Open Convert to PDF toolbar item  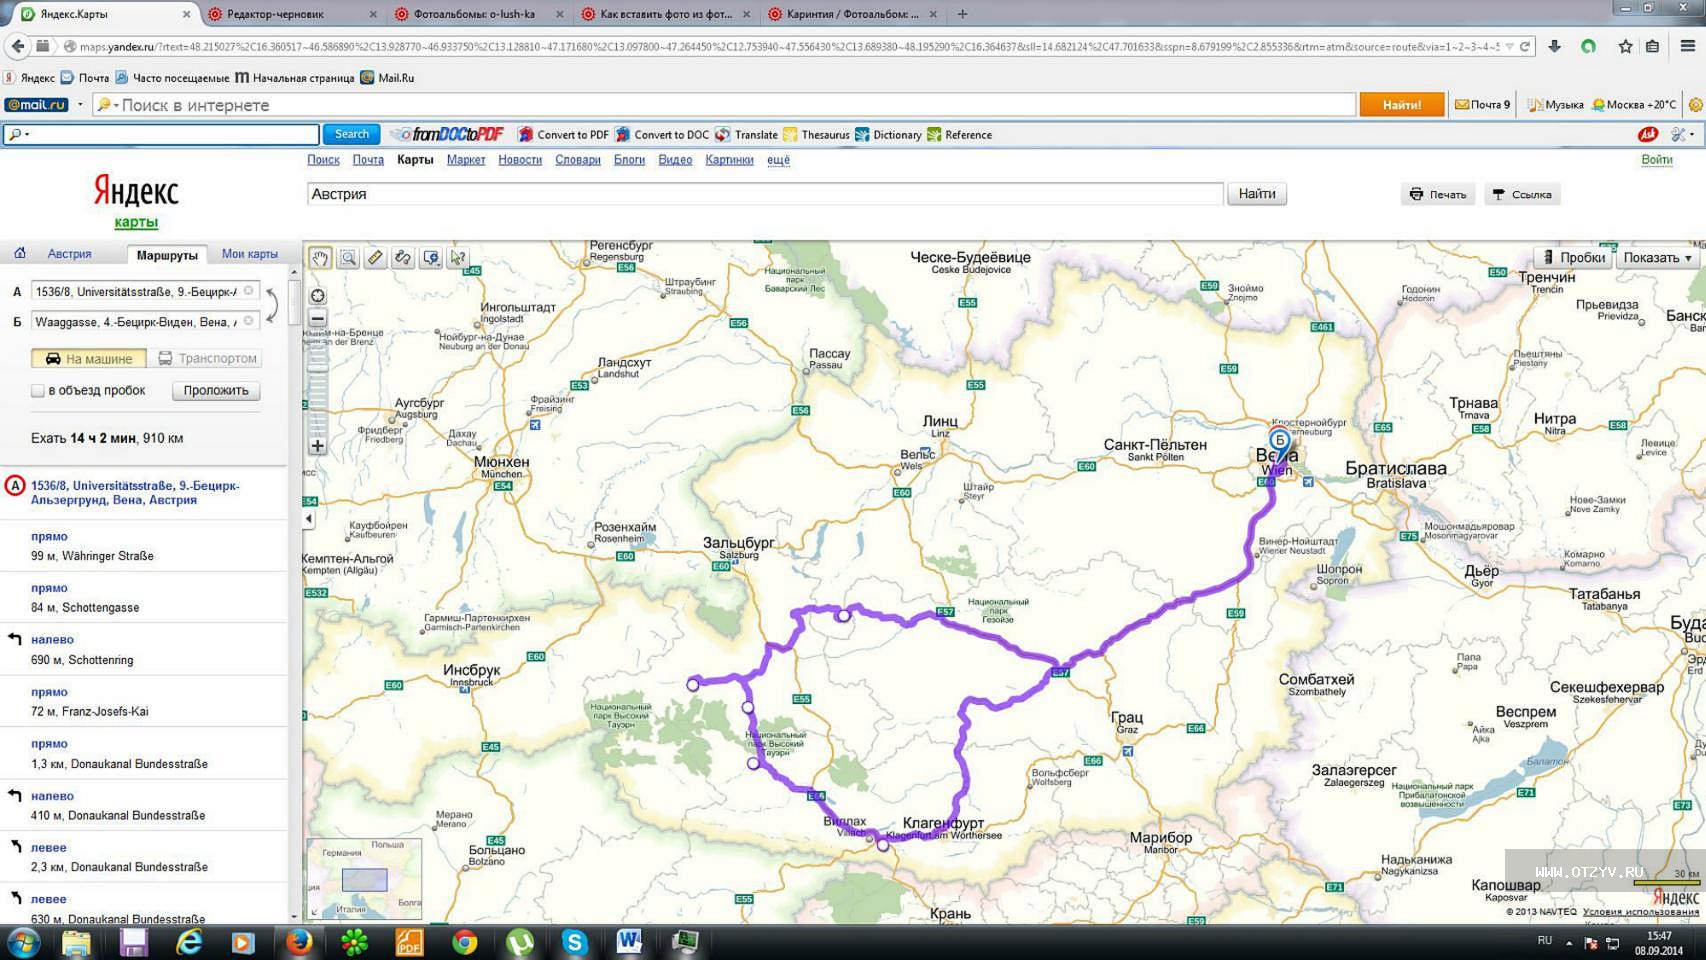point(562,135)
